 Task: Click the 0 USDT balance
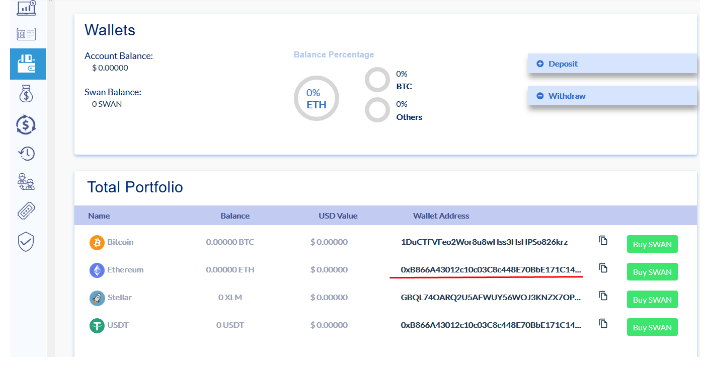tap(230, 325)
